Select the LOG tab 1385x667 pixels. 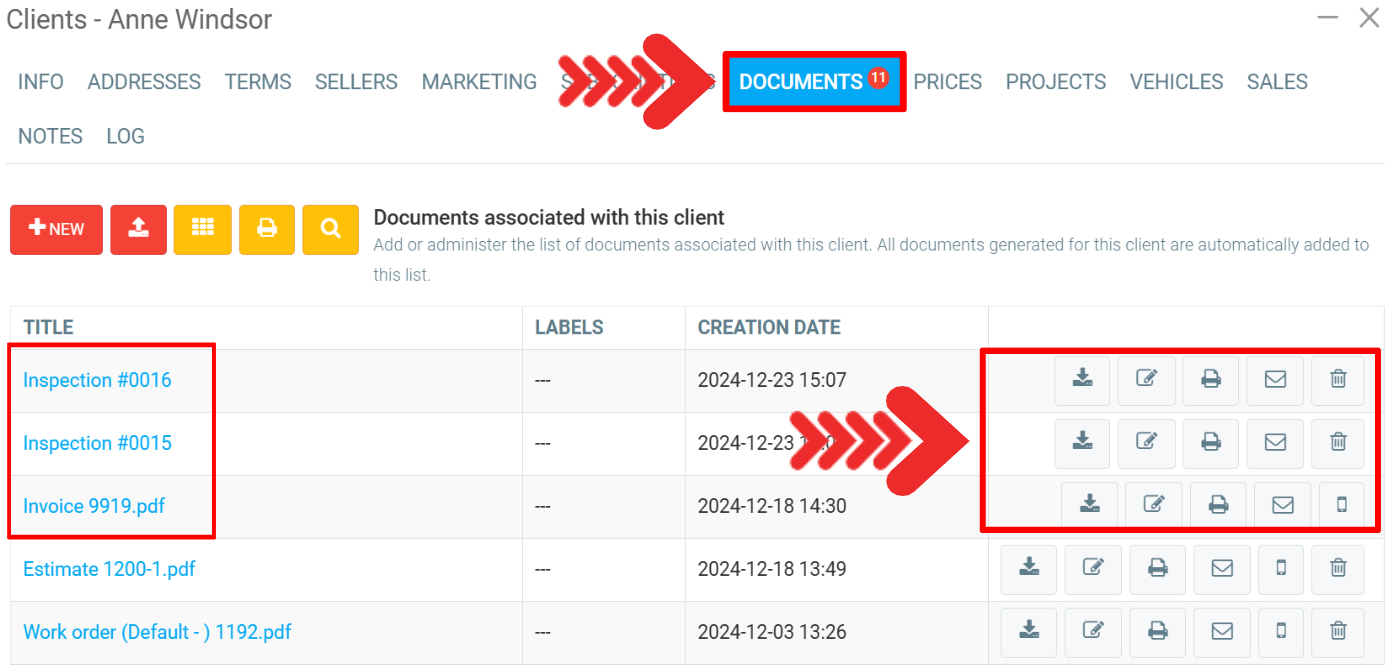pos(125,136)
